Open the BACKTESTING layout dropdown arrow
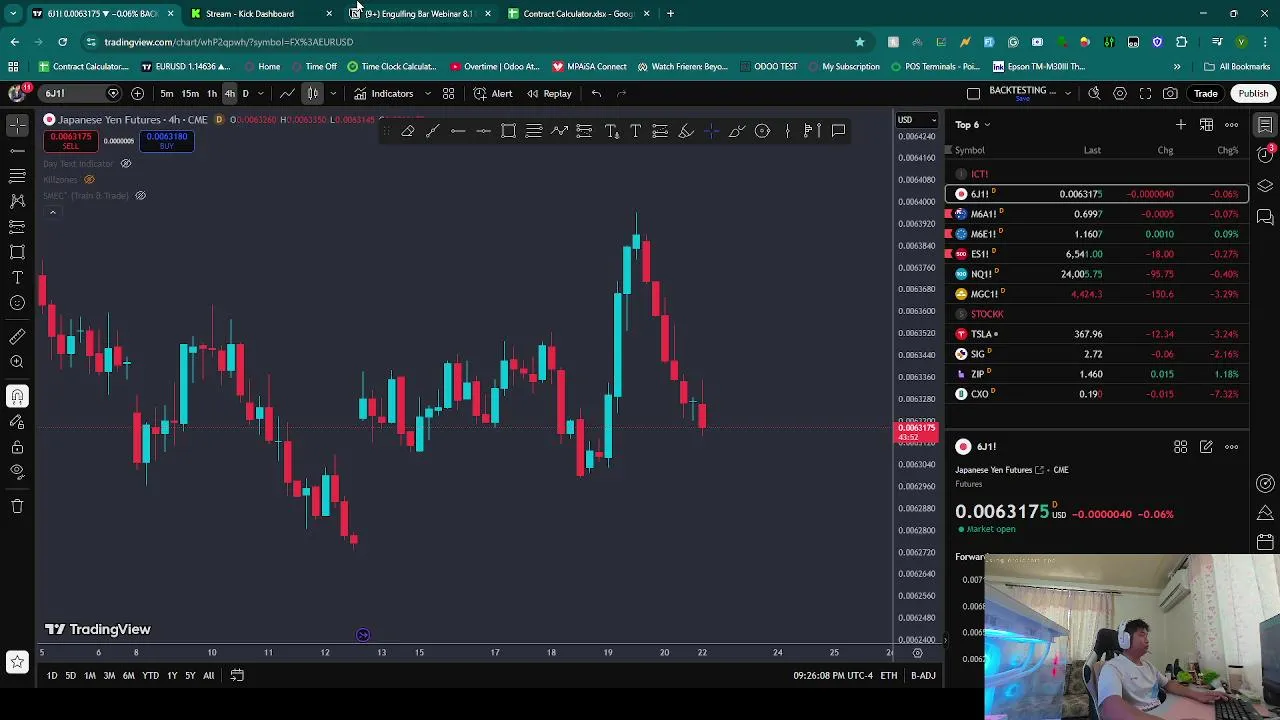 point(1068,93)
